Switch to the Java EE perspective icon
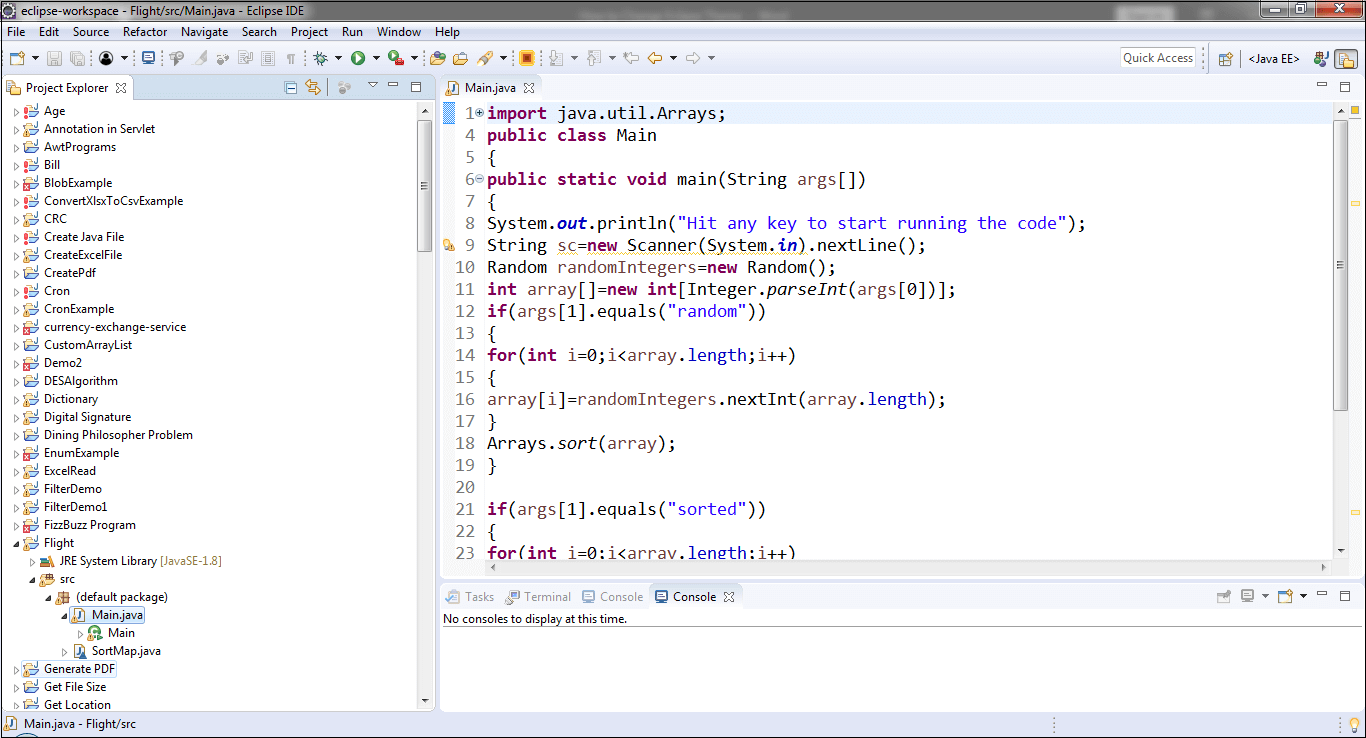The height and width of the screenshot is (738, 1366). click(x=1322, y=58)
